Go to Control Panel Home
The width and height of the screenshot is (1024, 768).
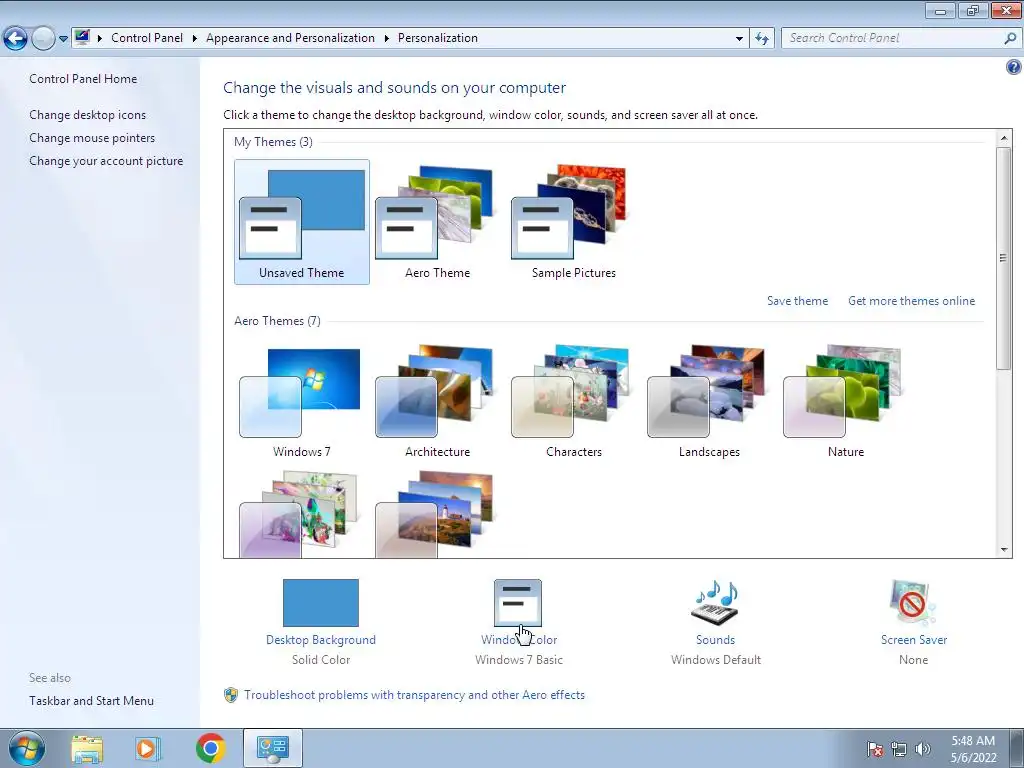pos(83,79)
